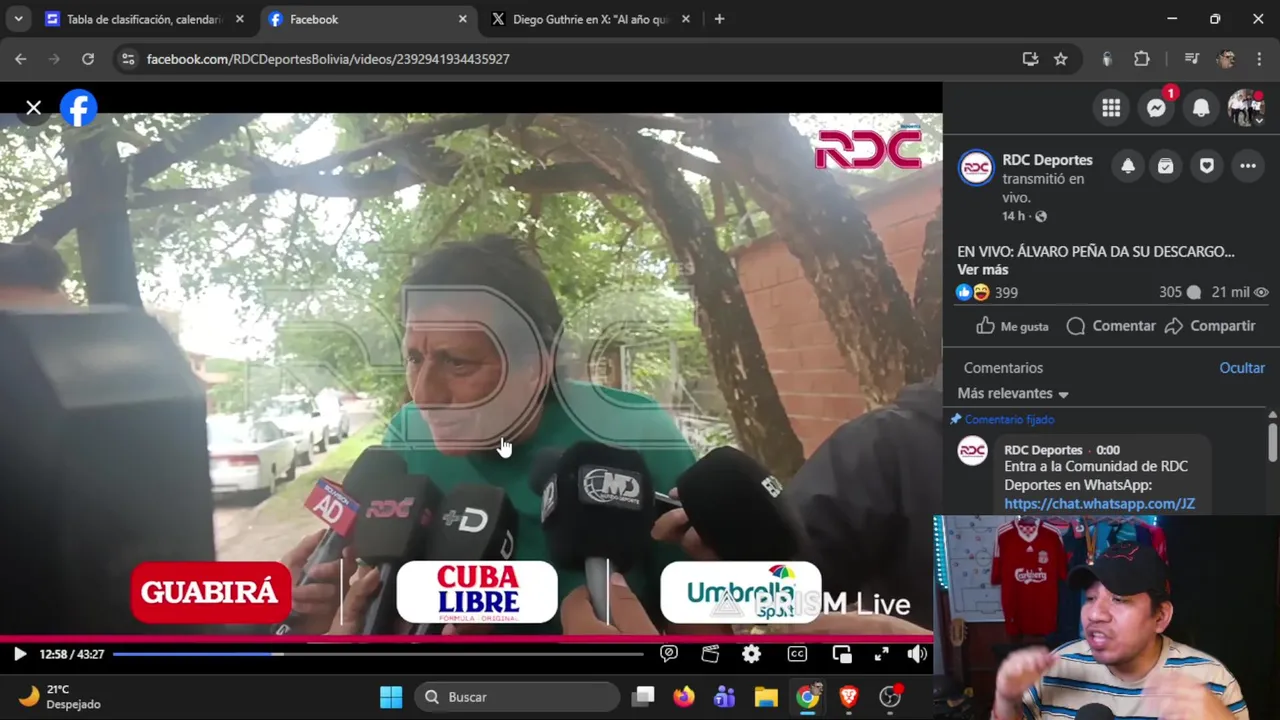Open the weather widget showing 21°C
The height and width of the screenshot is (720, 1280).
pyautogui.click(x=60, y=697)
